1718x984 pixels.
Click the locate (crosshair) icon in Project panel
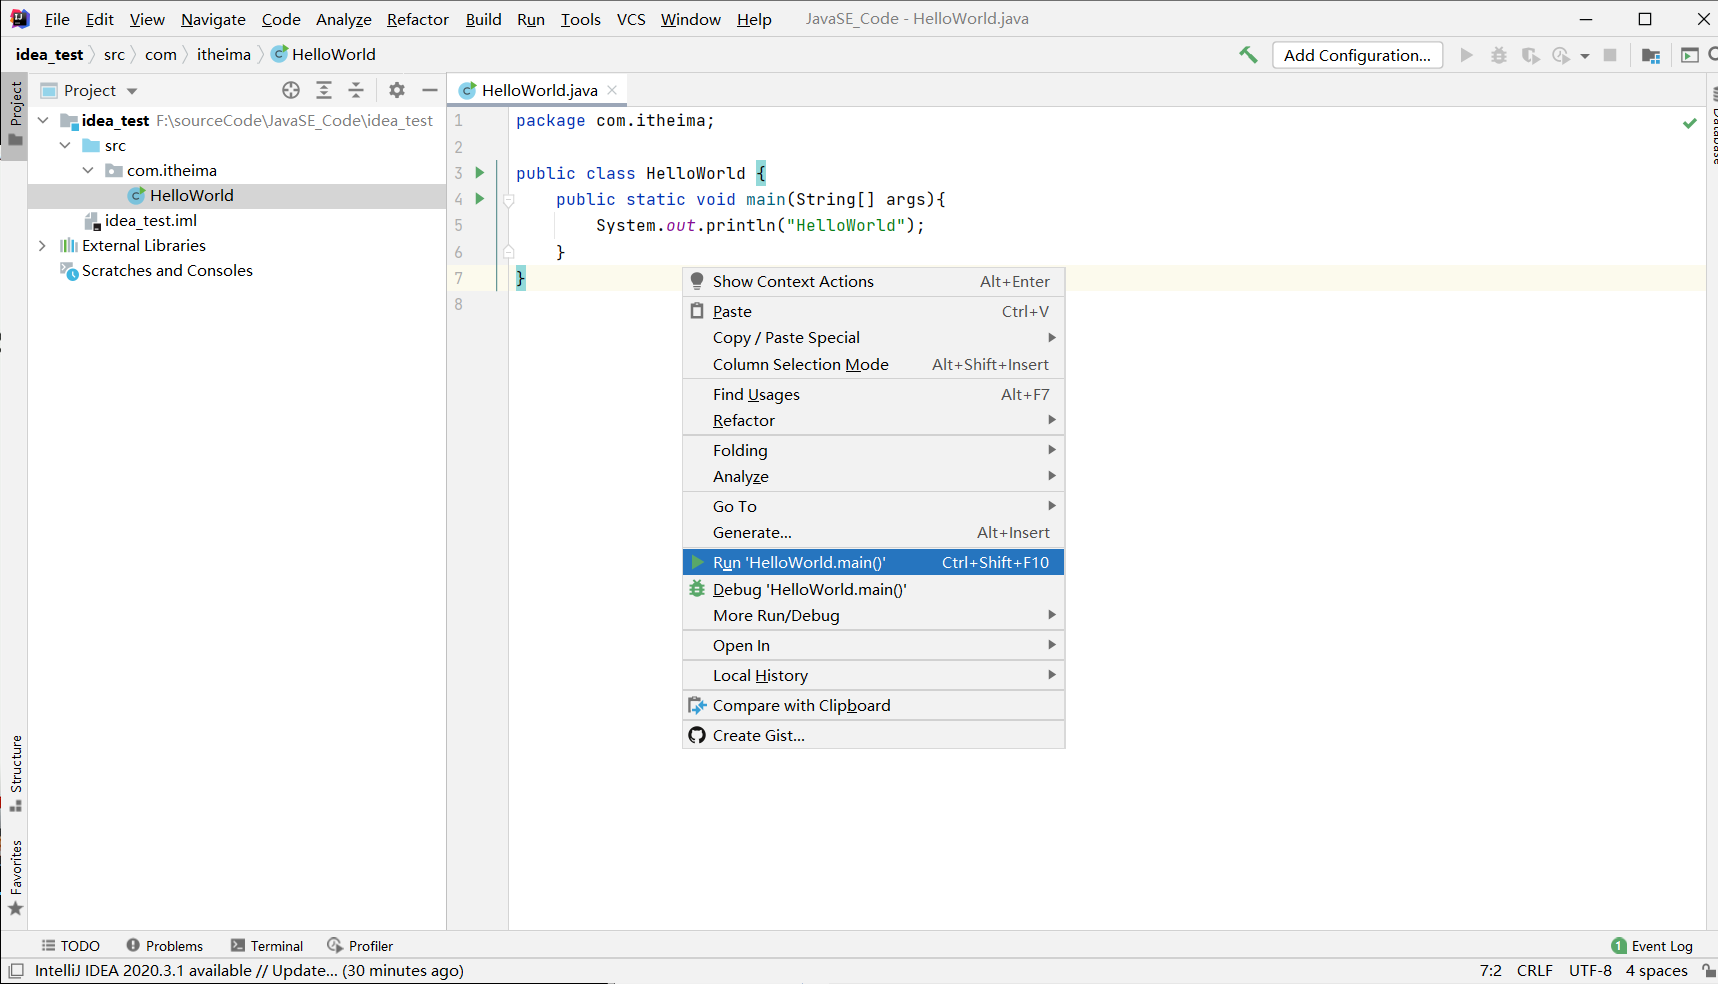pos(291,90)
